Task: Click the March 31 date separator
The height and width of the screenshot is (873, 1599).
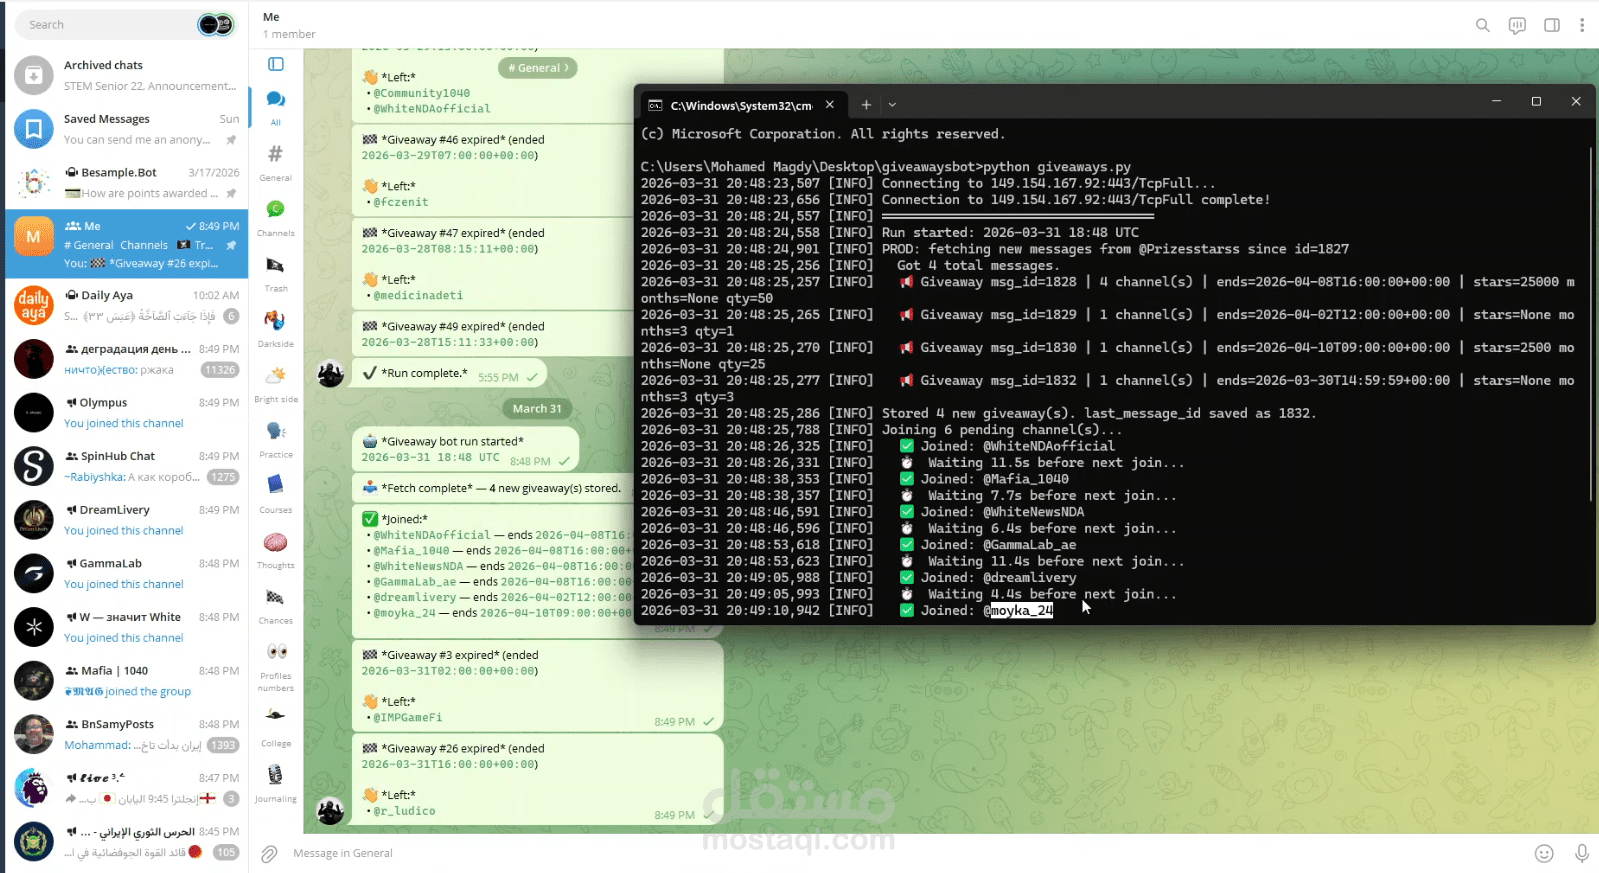Action: 537,408
